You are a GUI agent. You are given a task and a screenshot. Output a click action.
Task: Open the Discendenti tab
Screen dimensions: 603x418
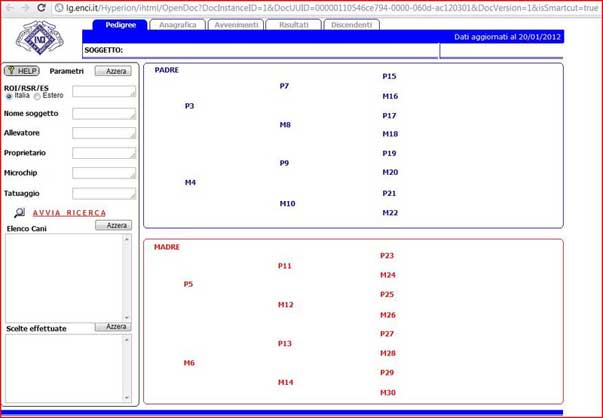point(351,25)
